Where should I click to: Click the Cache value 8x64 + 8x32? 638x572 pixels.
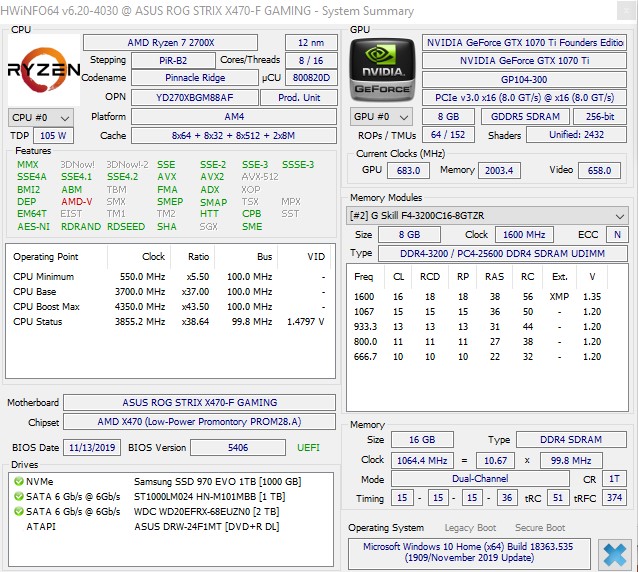point(234,135)
